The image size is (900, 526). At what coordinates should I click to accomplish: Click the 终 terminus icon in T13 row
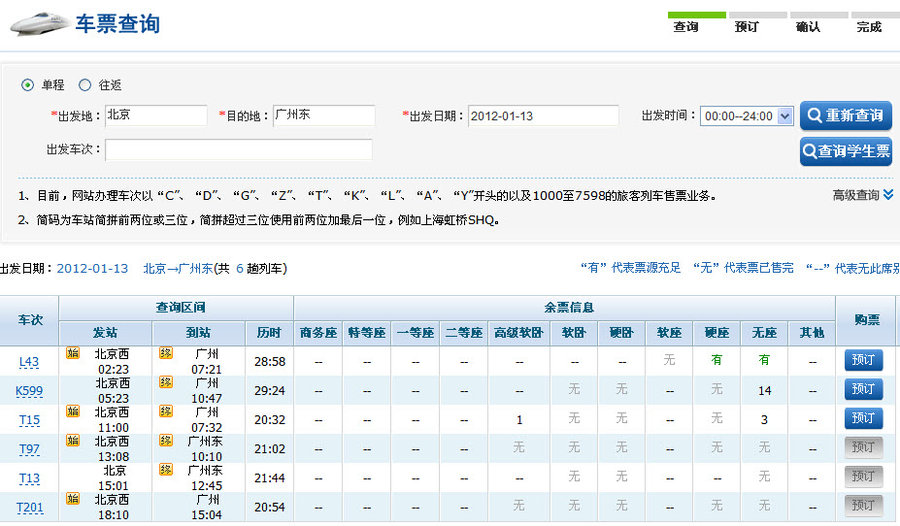click(165, 469)
